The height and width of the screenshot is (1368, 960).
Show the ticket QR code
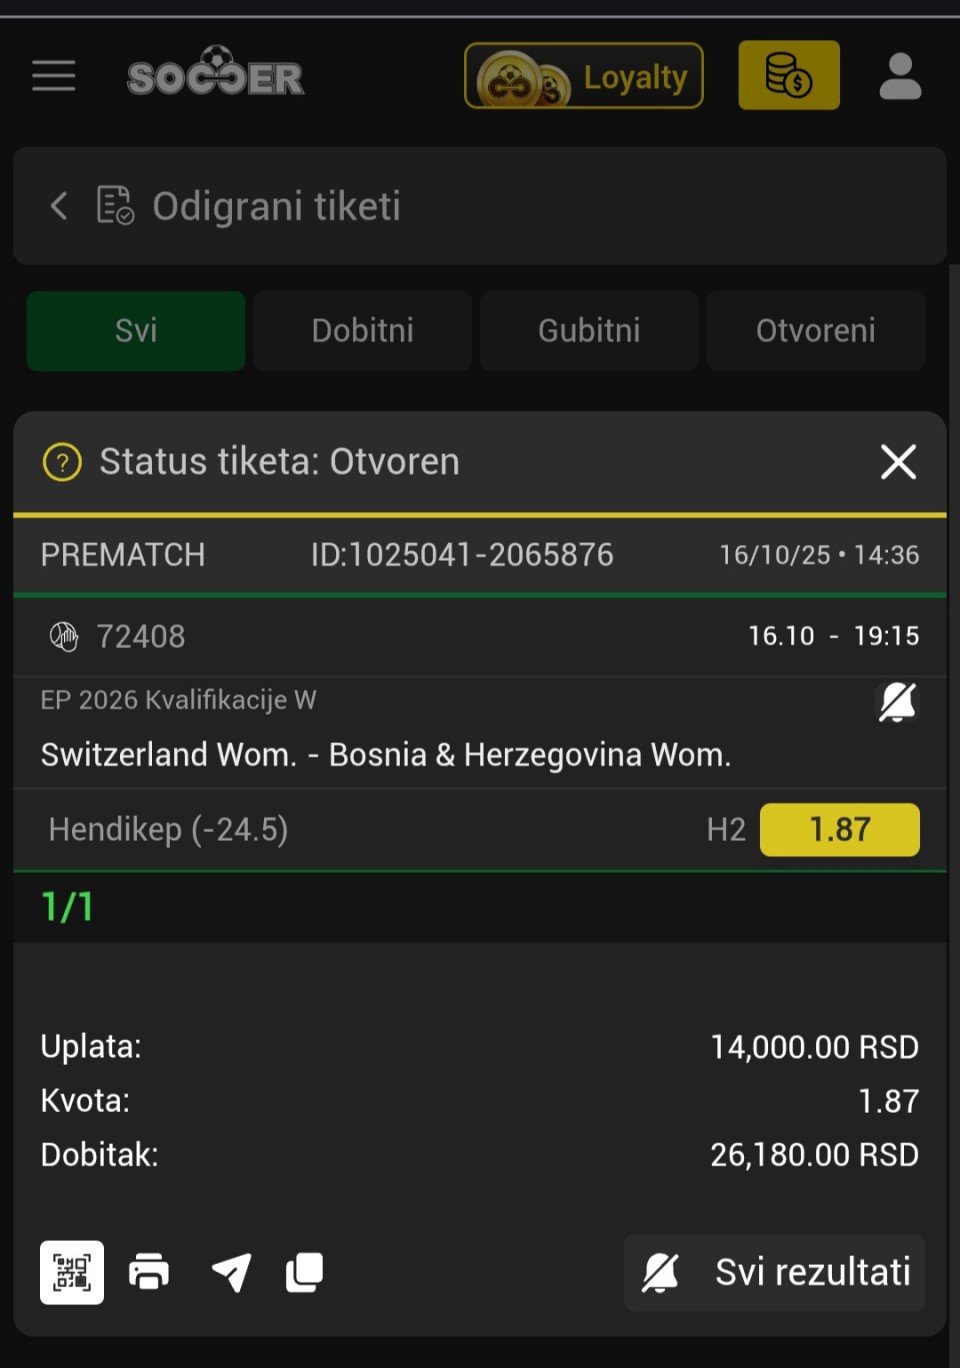(x=72, y=1273)
